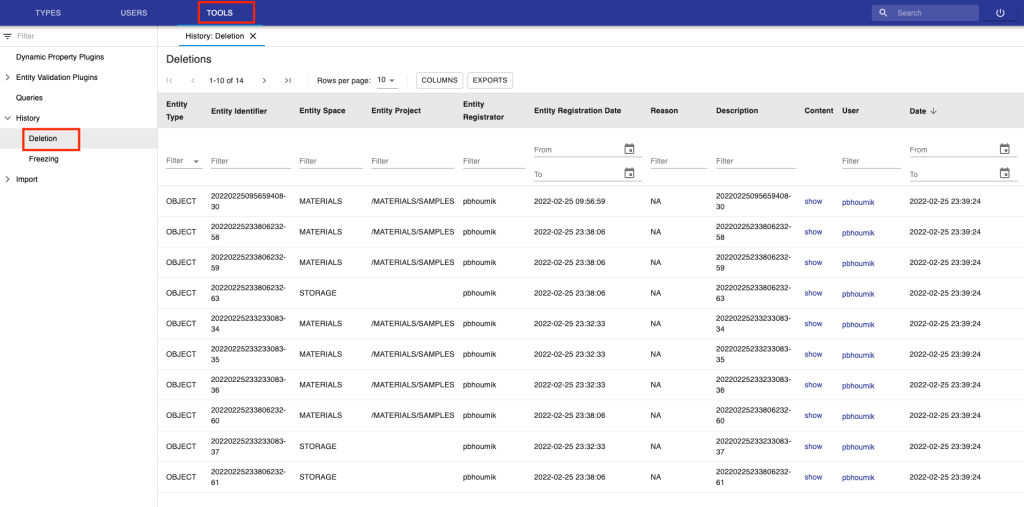This screenshot has height=507, width=1024.
Task: Click the COLUMNS button
Action: coord(440,80)
